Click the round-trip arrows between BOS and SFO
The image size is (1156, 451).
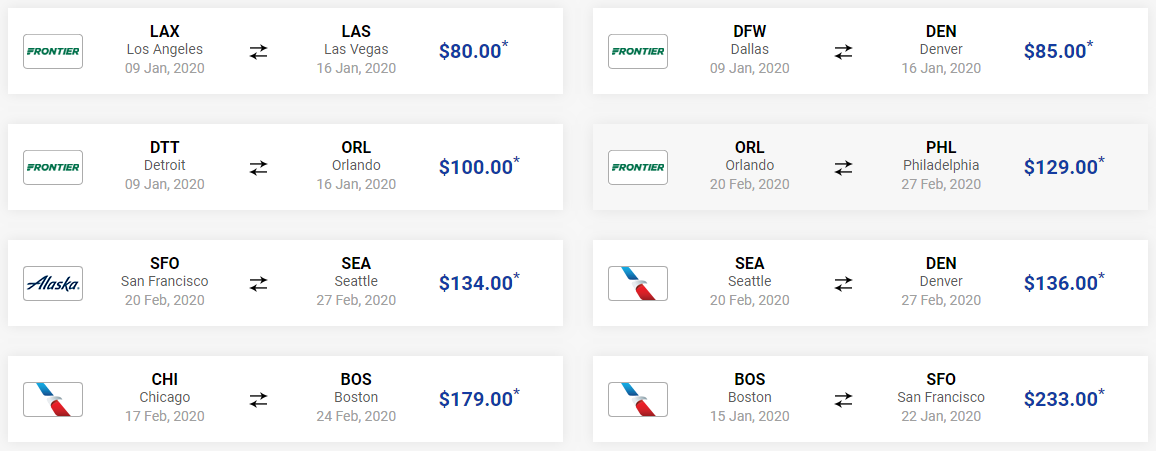843,399
